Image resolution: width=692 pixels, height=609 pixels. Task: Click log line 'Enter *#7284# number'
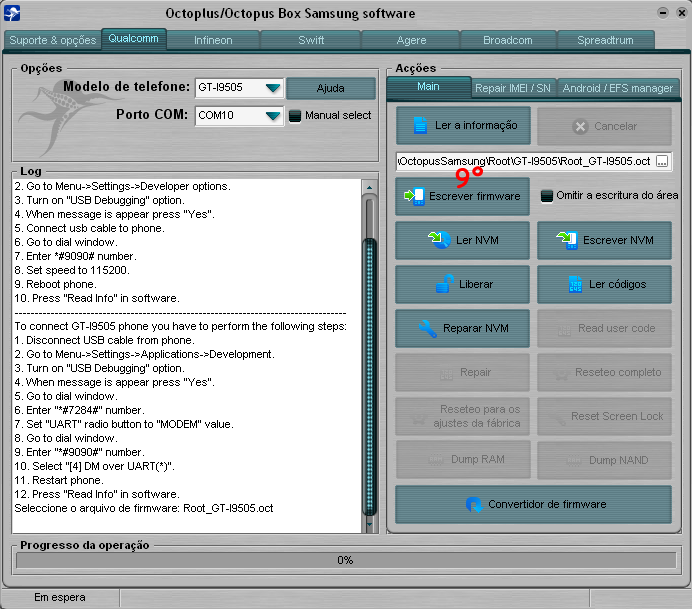(79, 410)
